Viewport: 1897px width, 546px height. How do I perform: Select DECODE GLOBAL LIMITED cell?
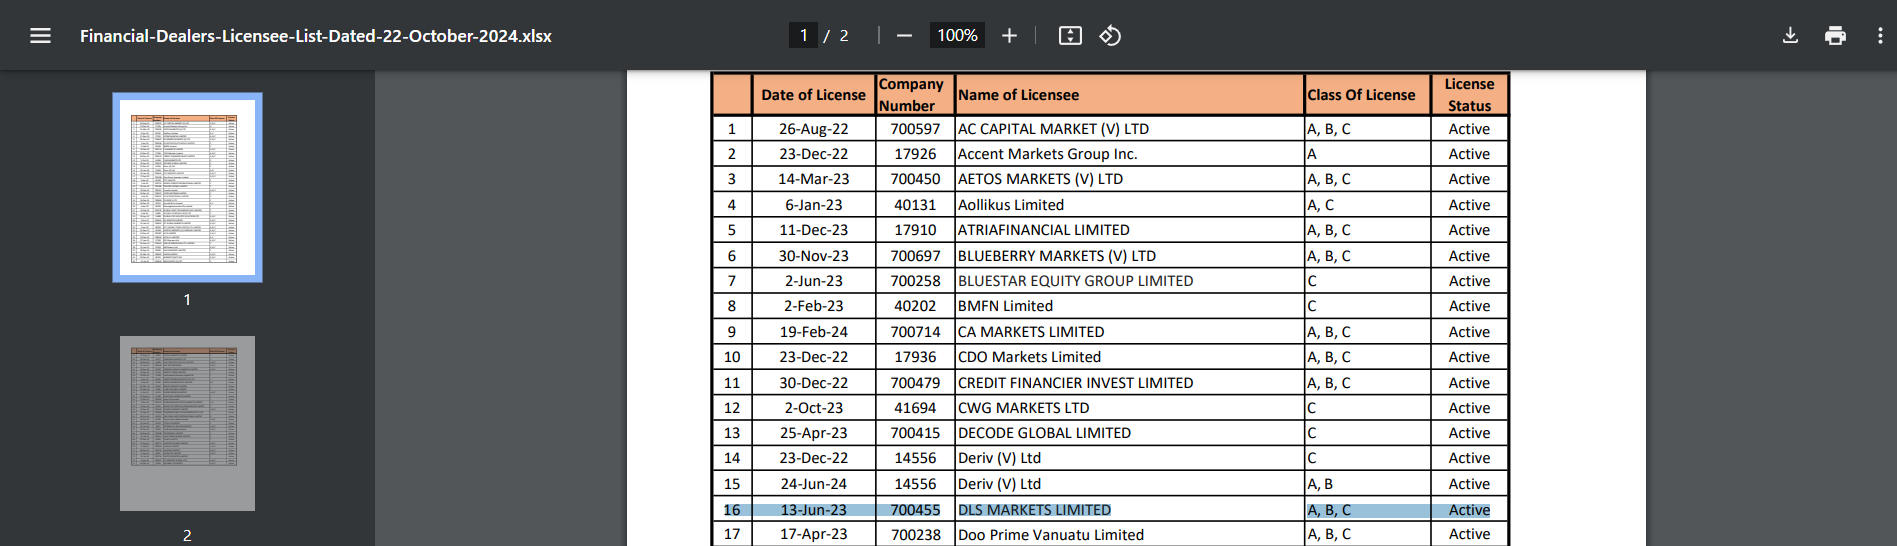point(1129,433)
